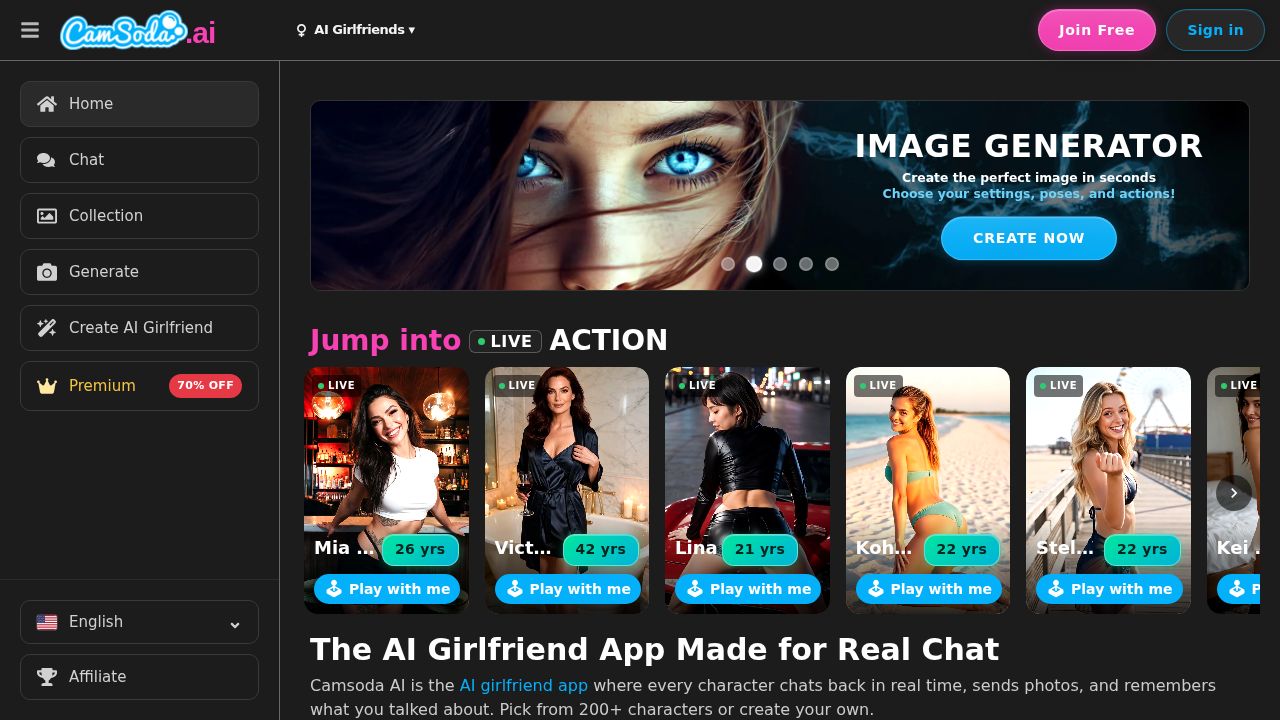The image size is (1280, 720).
Task: Click the joystick icon on Mia's button
Action: (x=334, y=589)
